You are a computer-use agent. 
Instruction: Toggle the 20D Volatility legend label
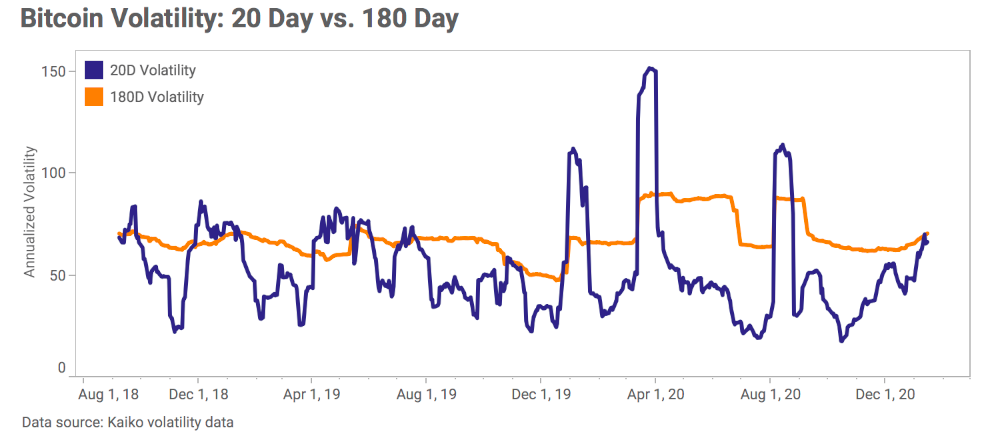point(152,70)
